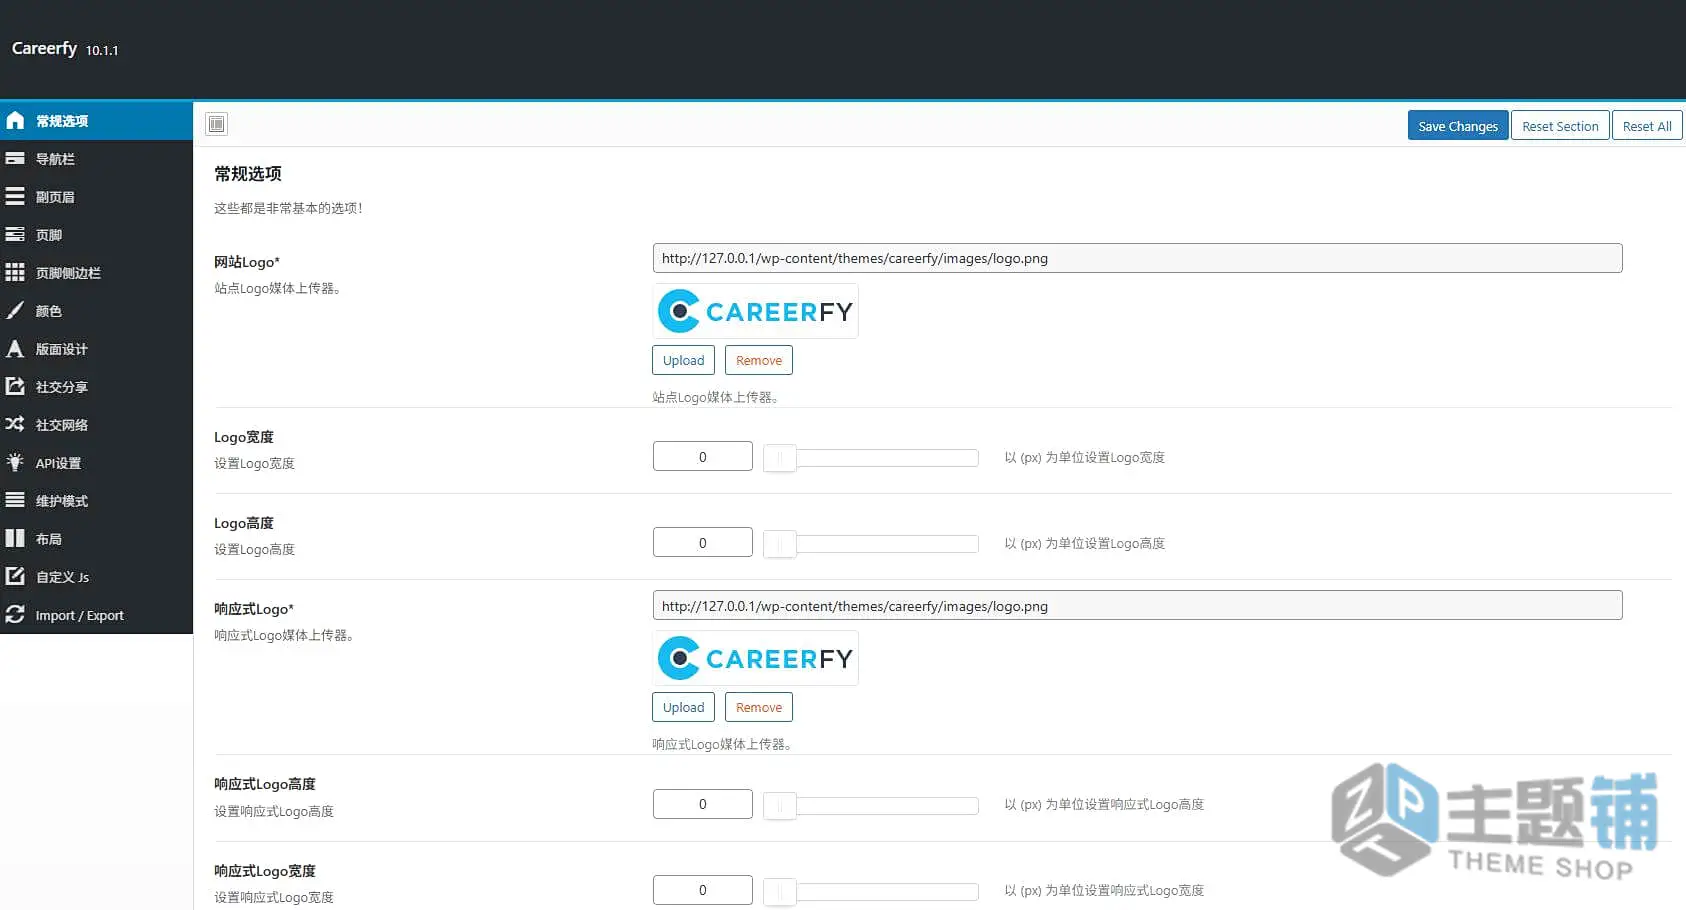Open the 常规选项 tab

click(x=96, y=121)
